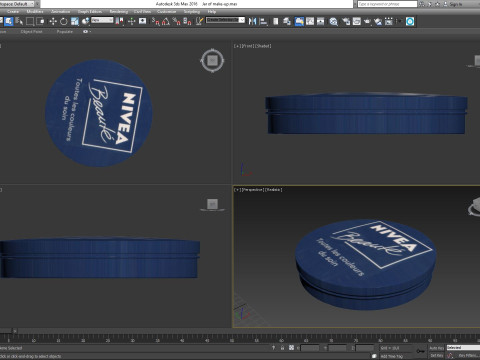Click Perspective viewport label

[252, 190]
